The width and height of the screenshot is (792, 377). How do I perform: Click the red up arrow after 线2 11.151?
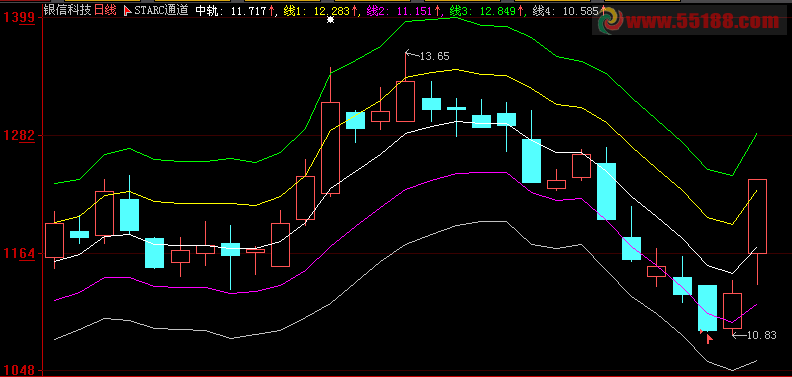pos(437,11)
